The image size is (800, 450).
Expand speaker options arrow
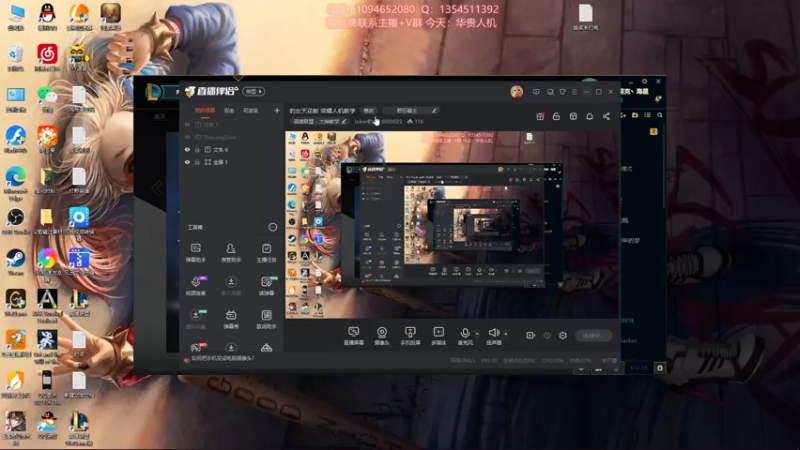[x=506, y=334]
